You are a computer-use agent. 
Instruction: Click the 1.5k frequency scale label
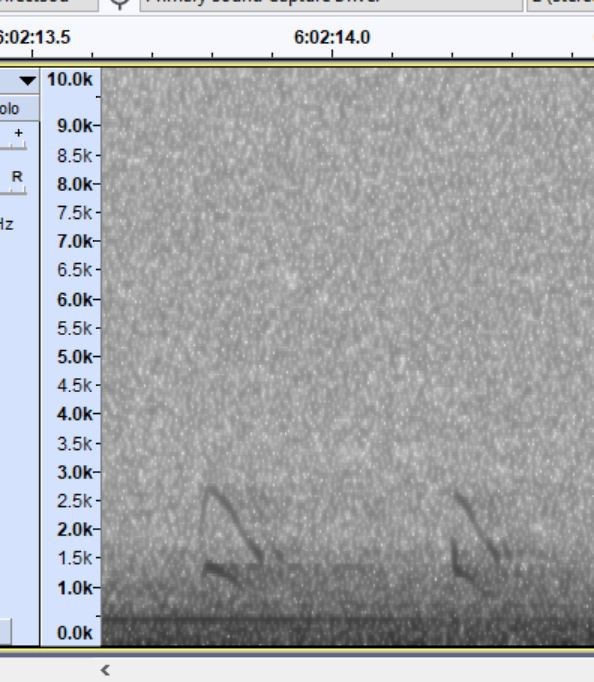(x=75, y=558)
